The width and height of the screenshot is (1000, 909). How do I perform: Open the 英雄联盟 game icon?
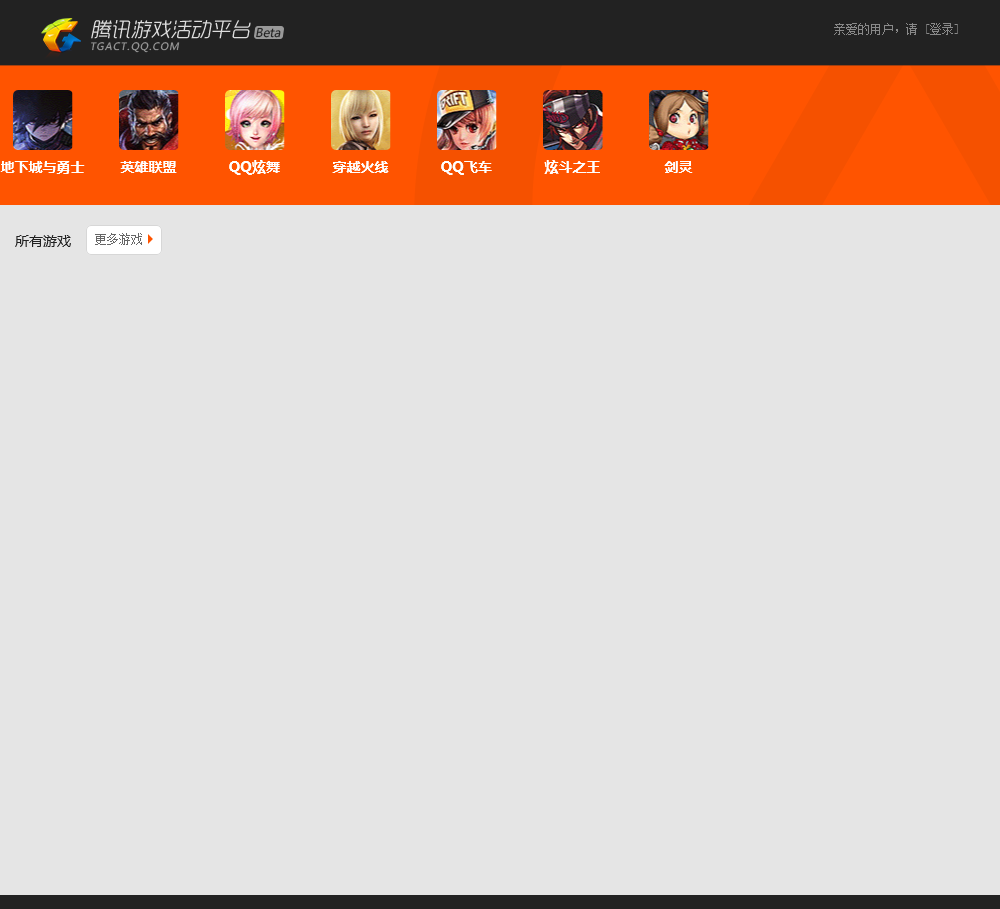pos(149,120)
